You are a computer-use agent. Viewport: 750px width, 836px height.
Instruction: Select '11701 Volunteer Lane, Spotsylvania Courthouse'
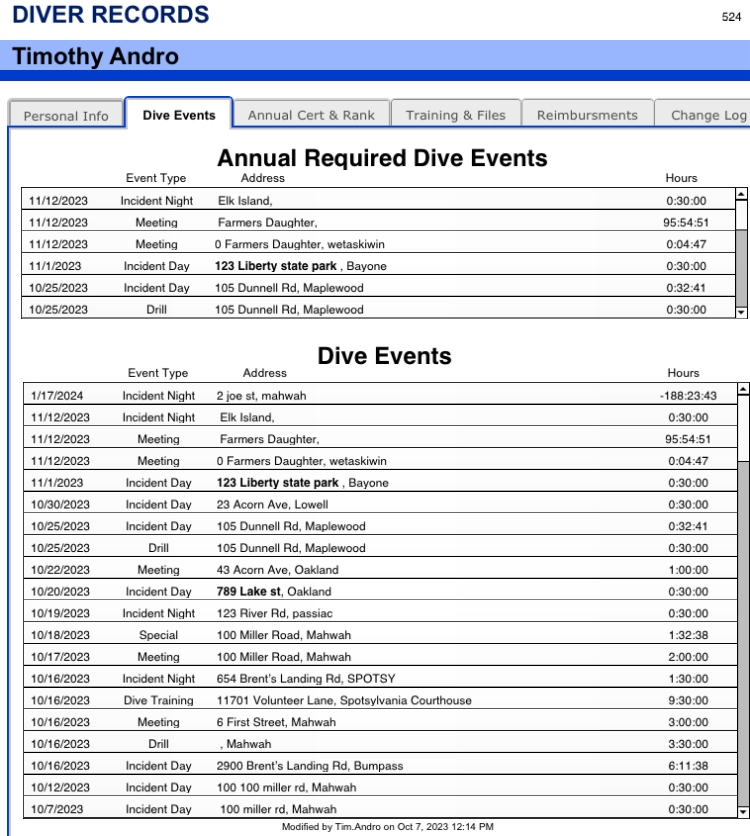[344, 700]
